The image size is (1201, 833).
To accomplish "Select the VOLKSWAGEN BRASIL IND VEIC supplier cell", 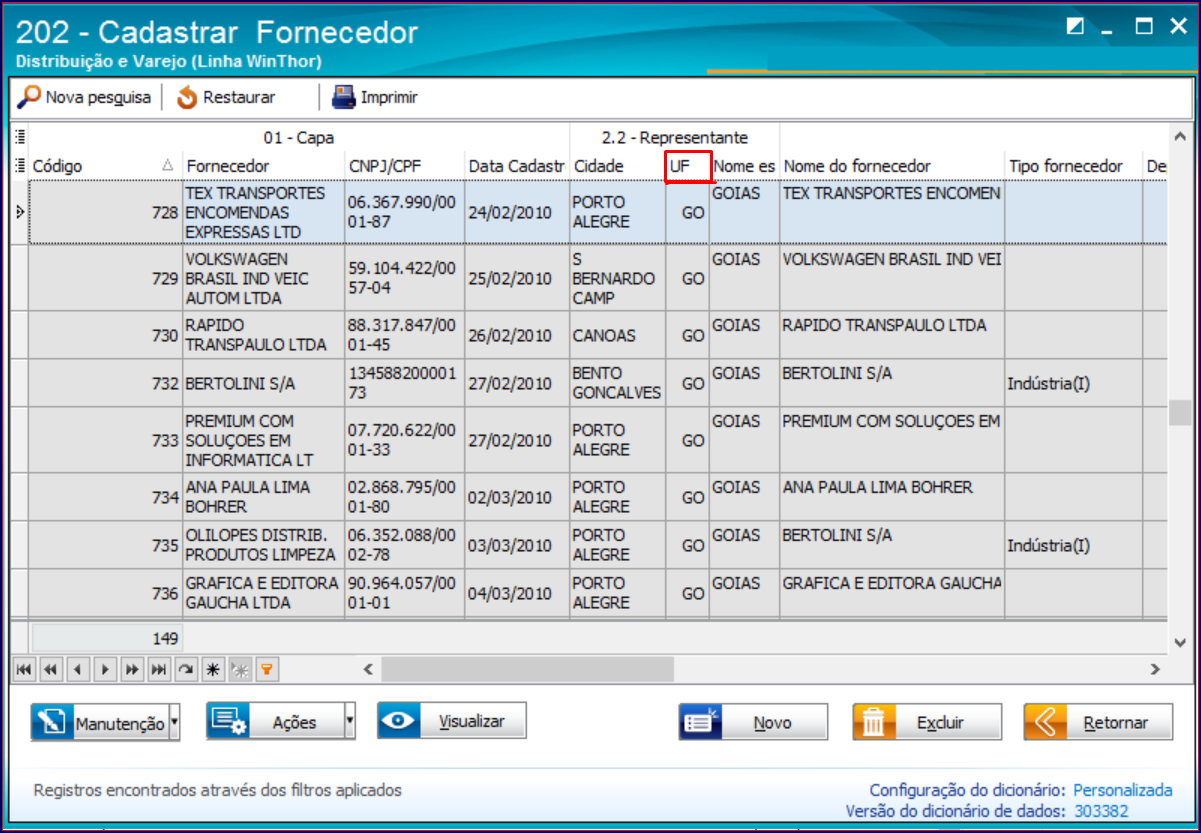I will tap(264, 278).
